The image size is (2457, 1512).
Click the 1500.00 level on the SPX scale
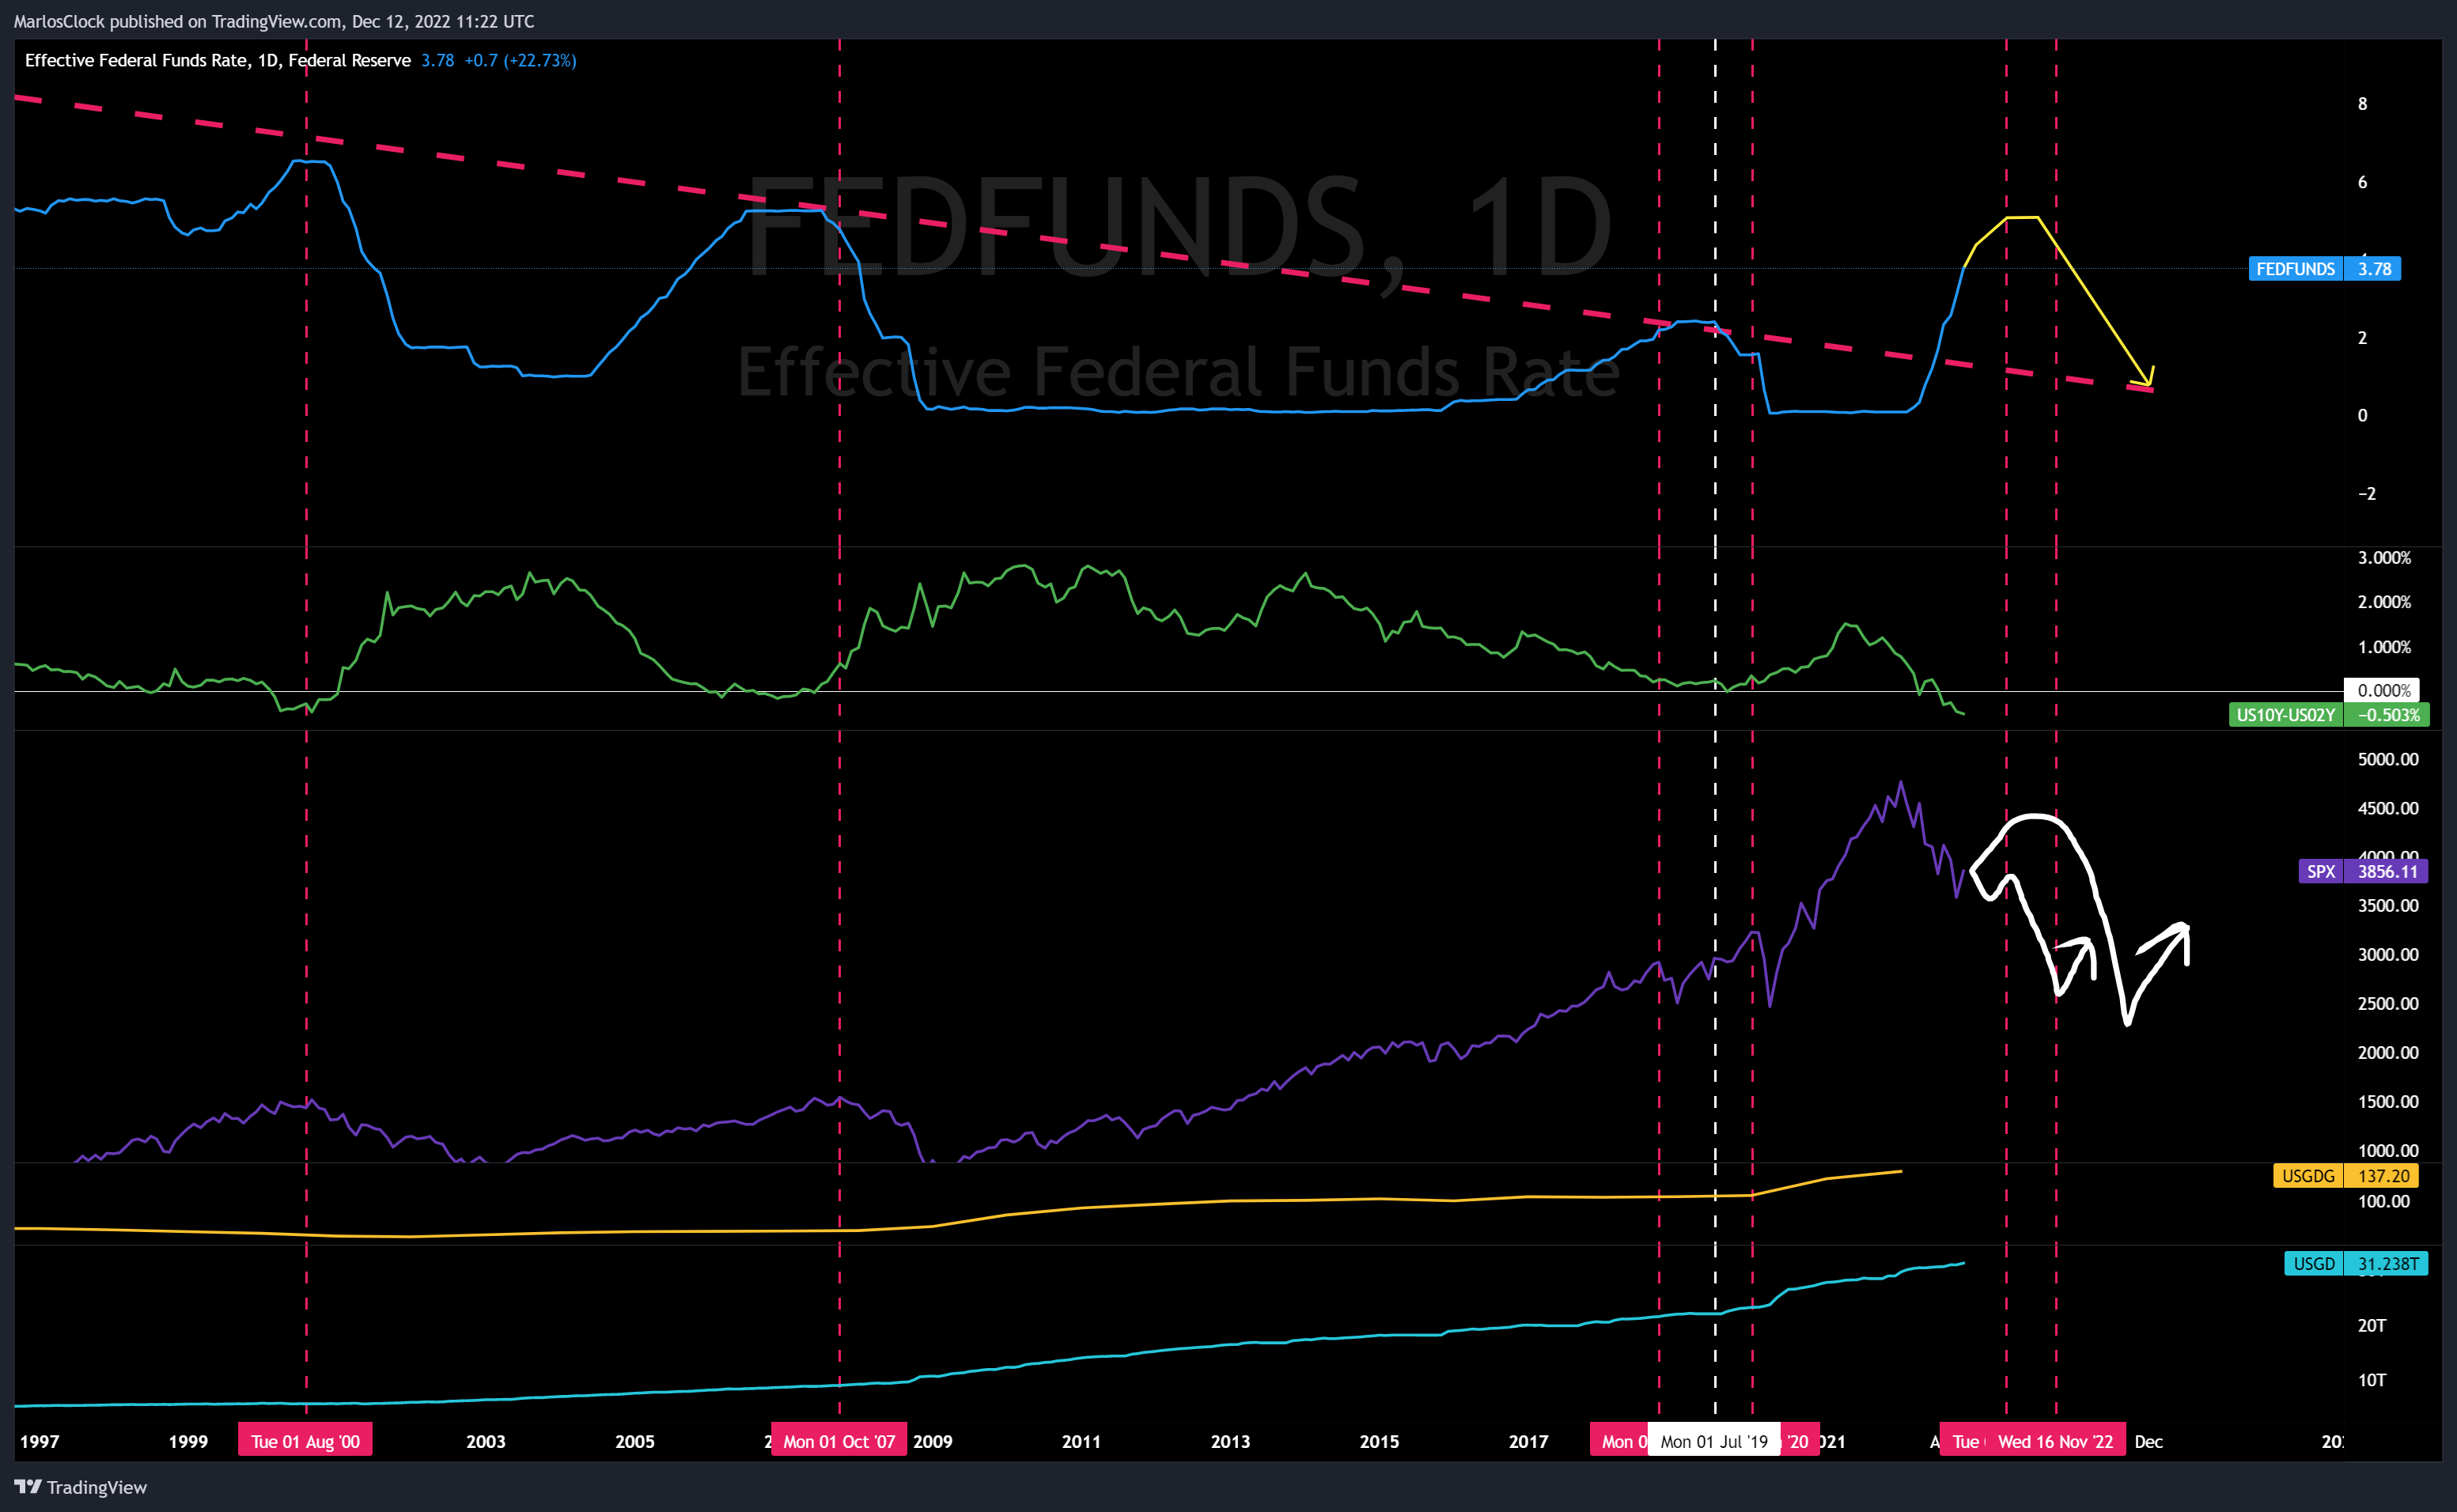[x=2388, y=1102]
